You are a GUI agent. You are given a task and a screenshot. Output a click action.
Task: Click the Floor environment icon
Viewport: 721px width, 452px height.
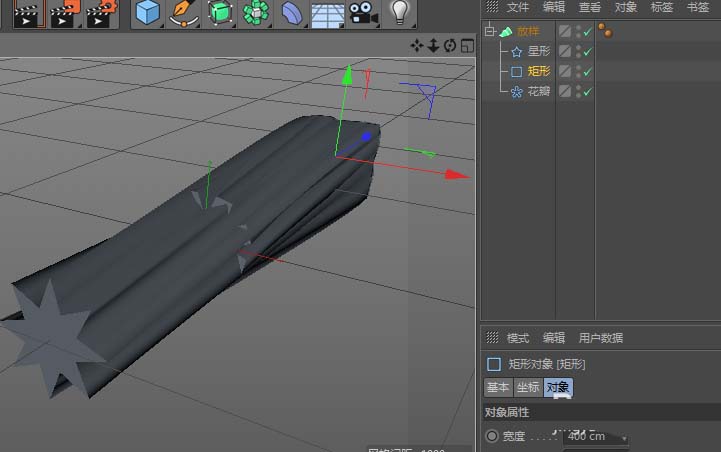point(327,13)
